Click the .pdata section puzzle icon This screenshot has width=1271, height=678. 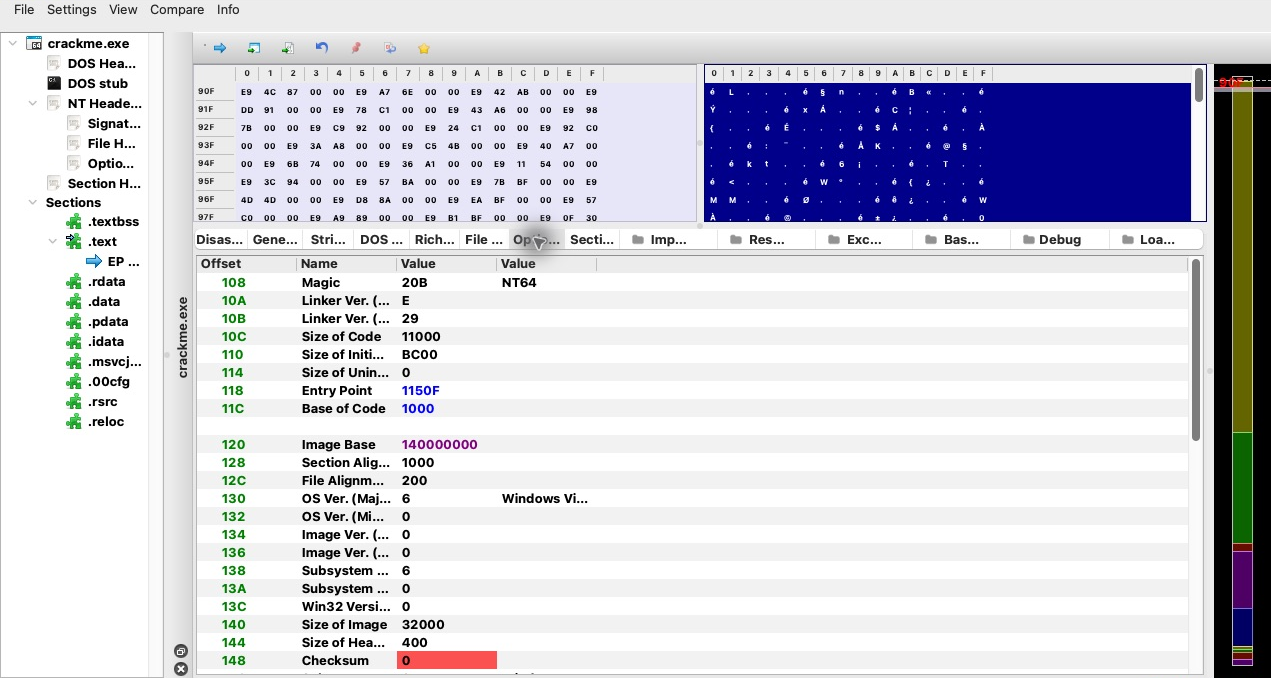point(73,322)
